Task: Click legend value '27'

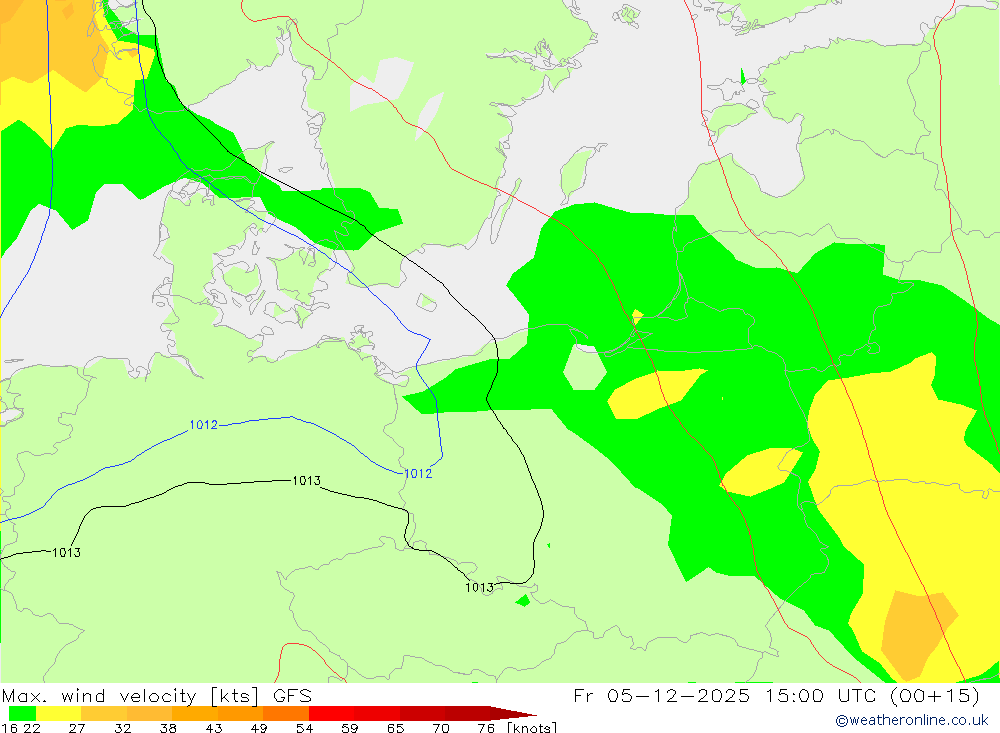Action: (x=77, y=728)
